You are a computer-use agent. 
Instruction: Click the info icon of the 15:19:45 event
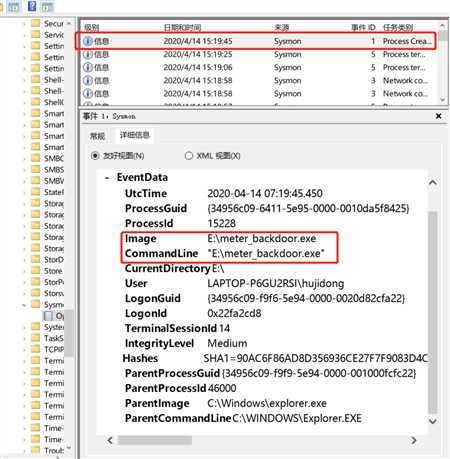(x=88, y=41)
